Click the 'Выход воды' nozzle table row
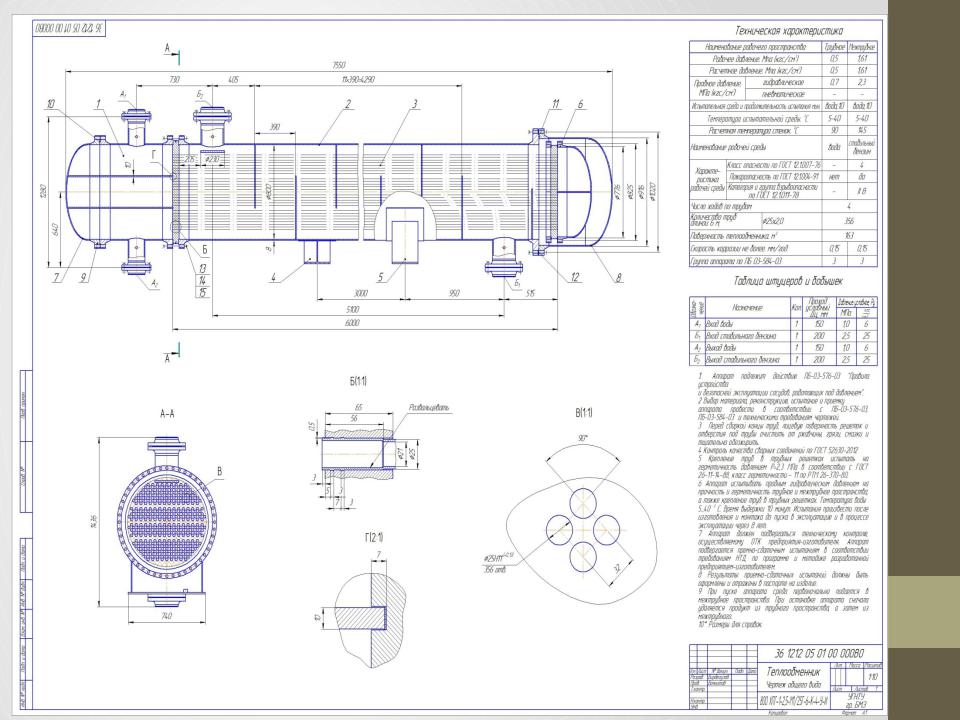 point(784,347)
